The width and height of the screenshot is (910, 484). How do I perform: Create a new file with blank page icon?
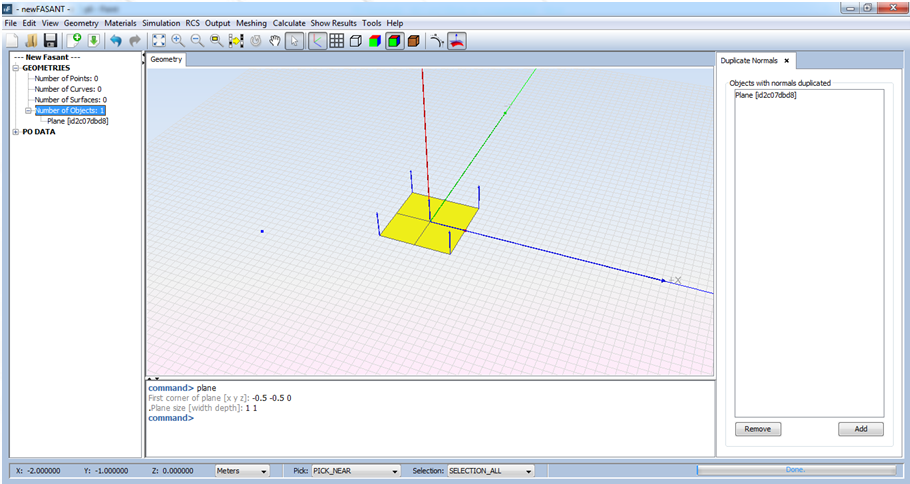pyautogui.click(x=12, y=41)
